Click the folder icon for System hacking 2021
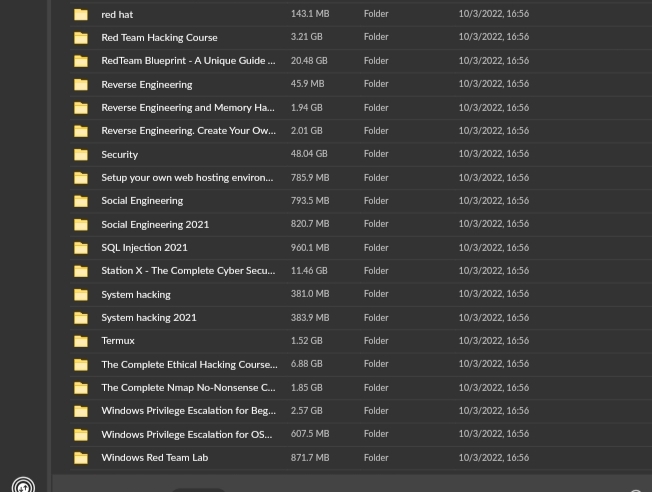The image size is (652, 492). point(81,318)
